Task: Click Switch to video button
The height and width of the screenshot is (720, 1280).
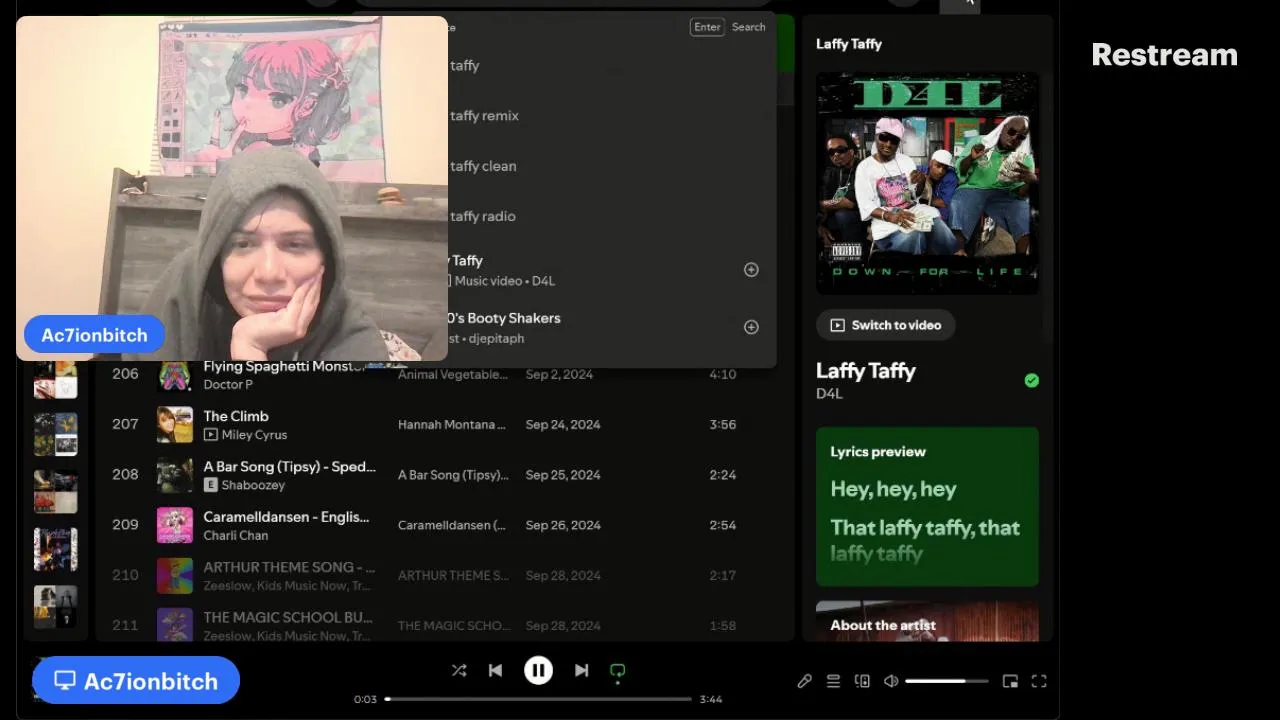Action: (886, 325)
